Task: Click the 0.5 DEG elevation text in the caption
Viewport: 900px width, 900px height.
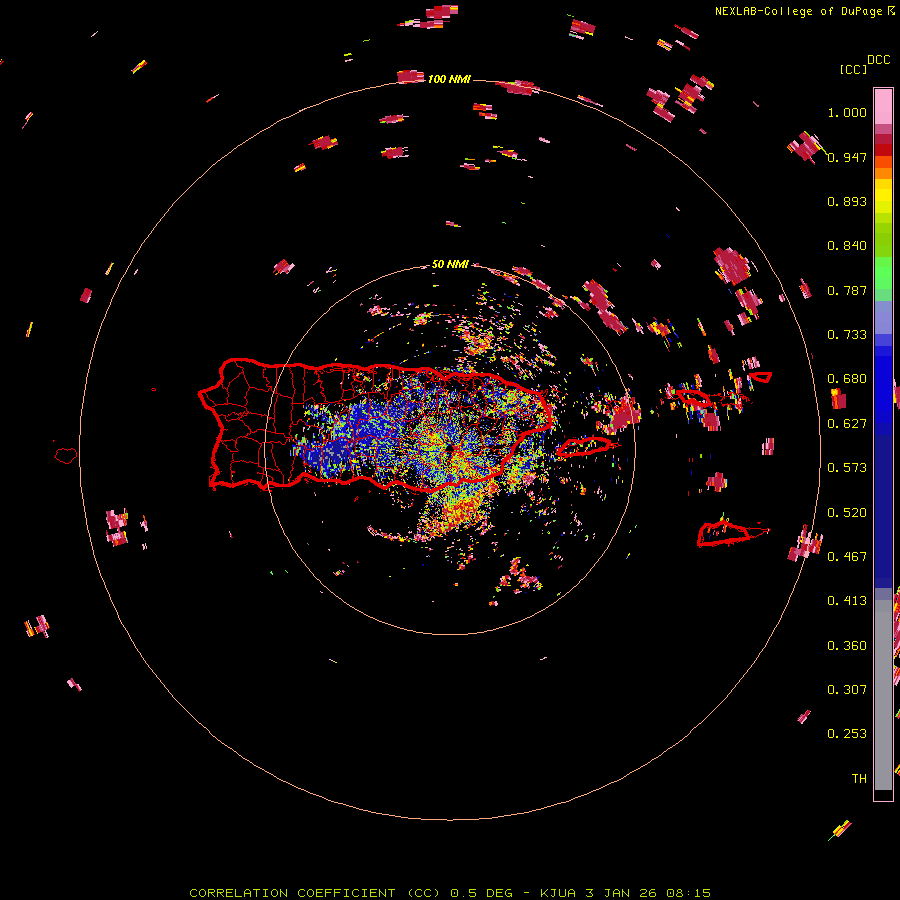Action: 481,893
